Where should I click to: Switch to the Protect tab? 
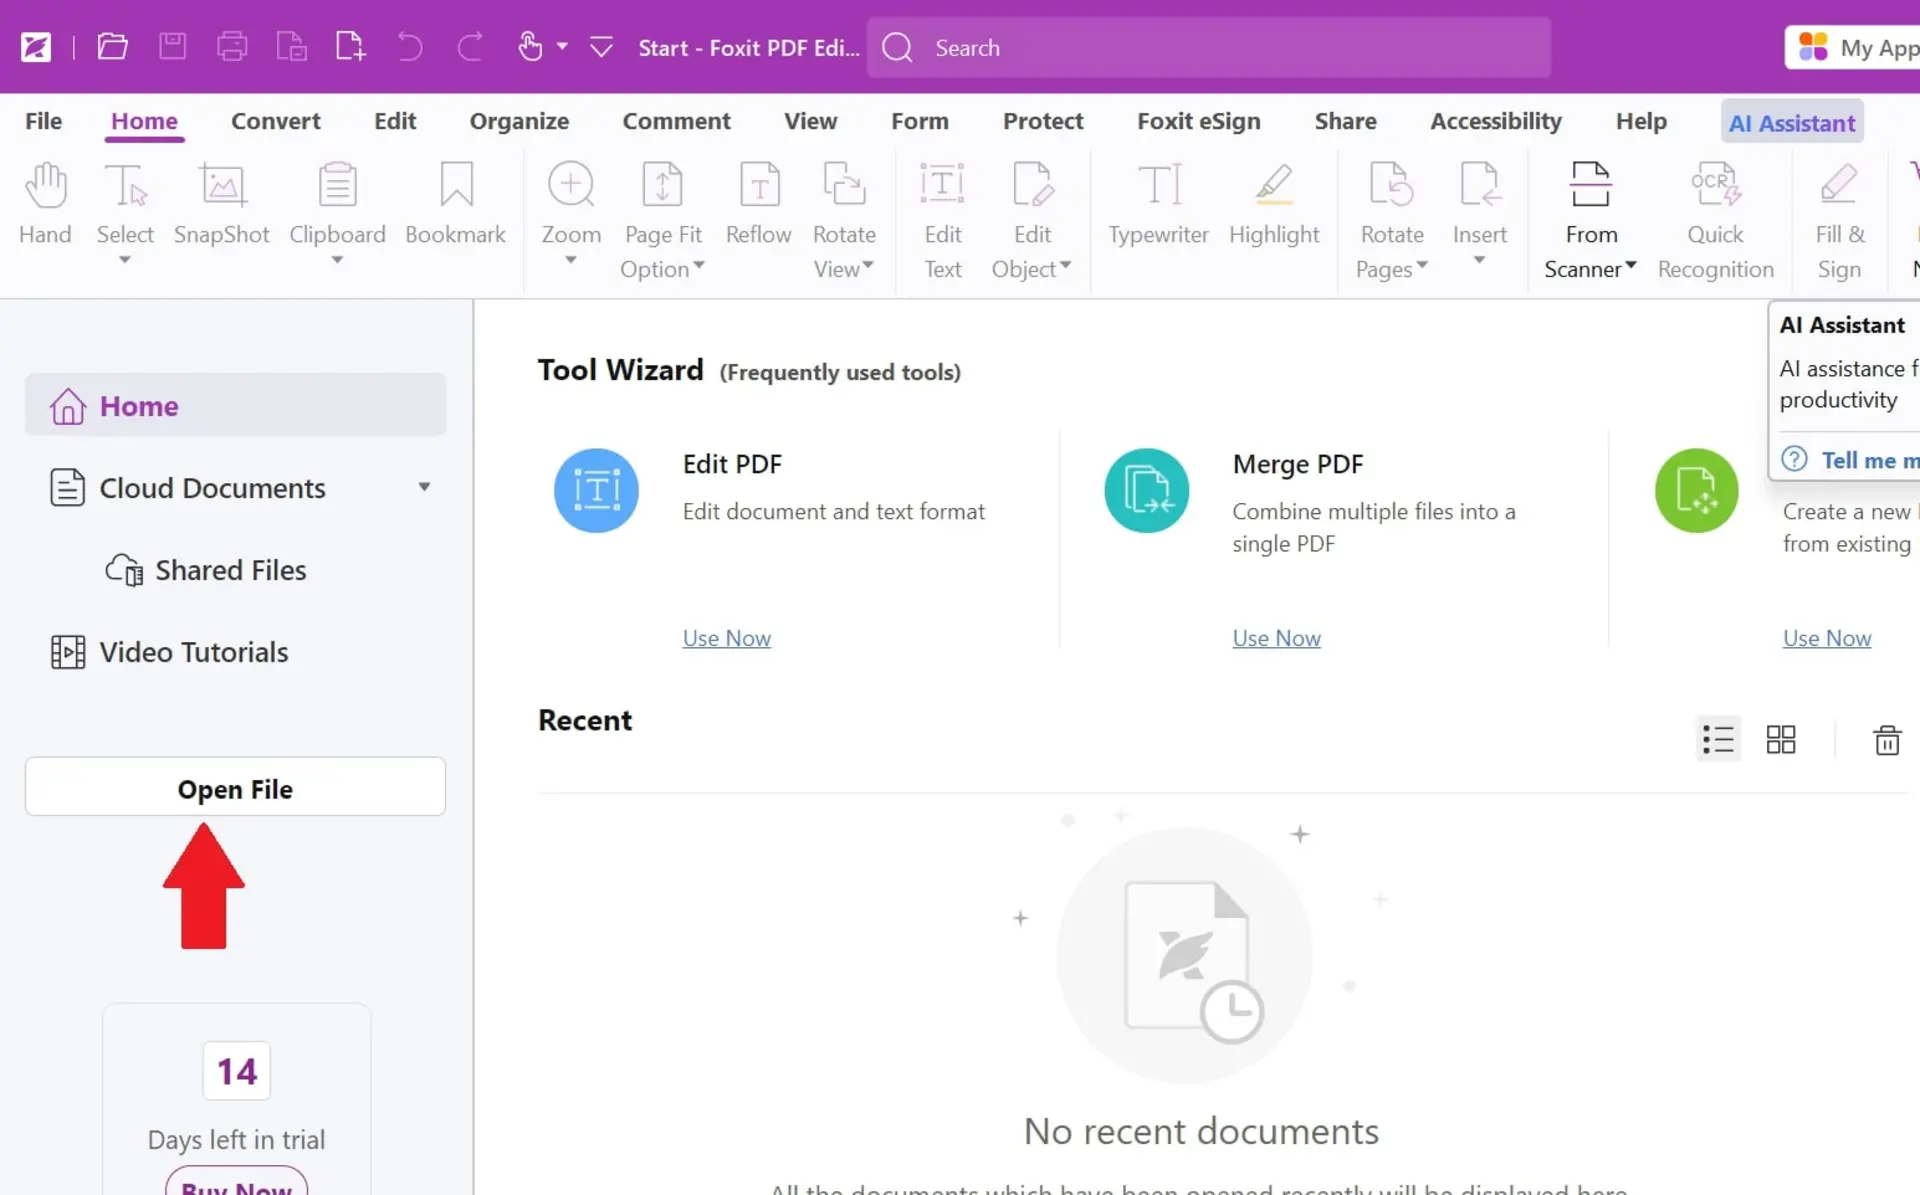point(1043,121)
